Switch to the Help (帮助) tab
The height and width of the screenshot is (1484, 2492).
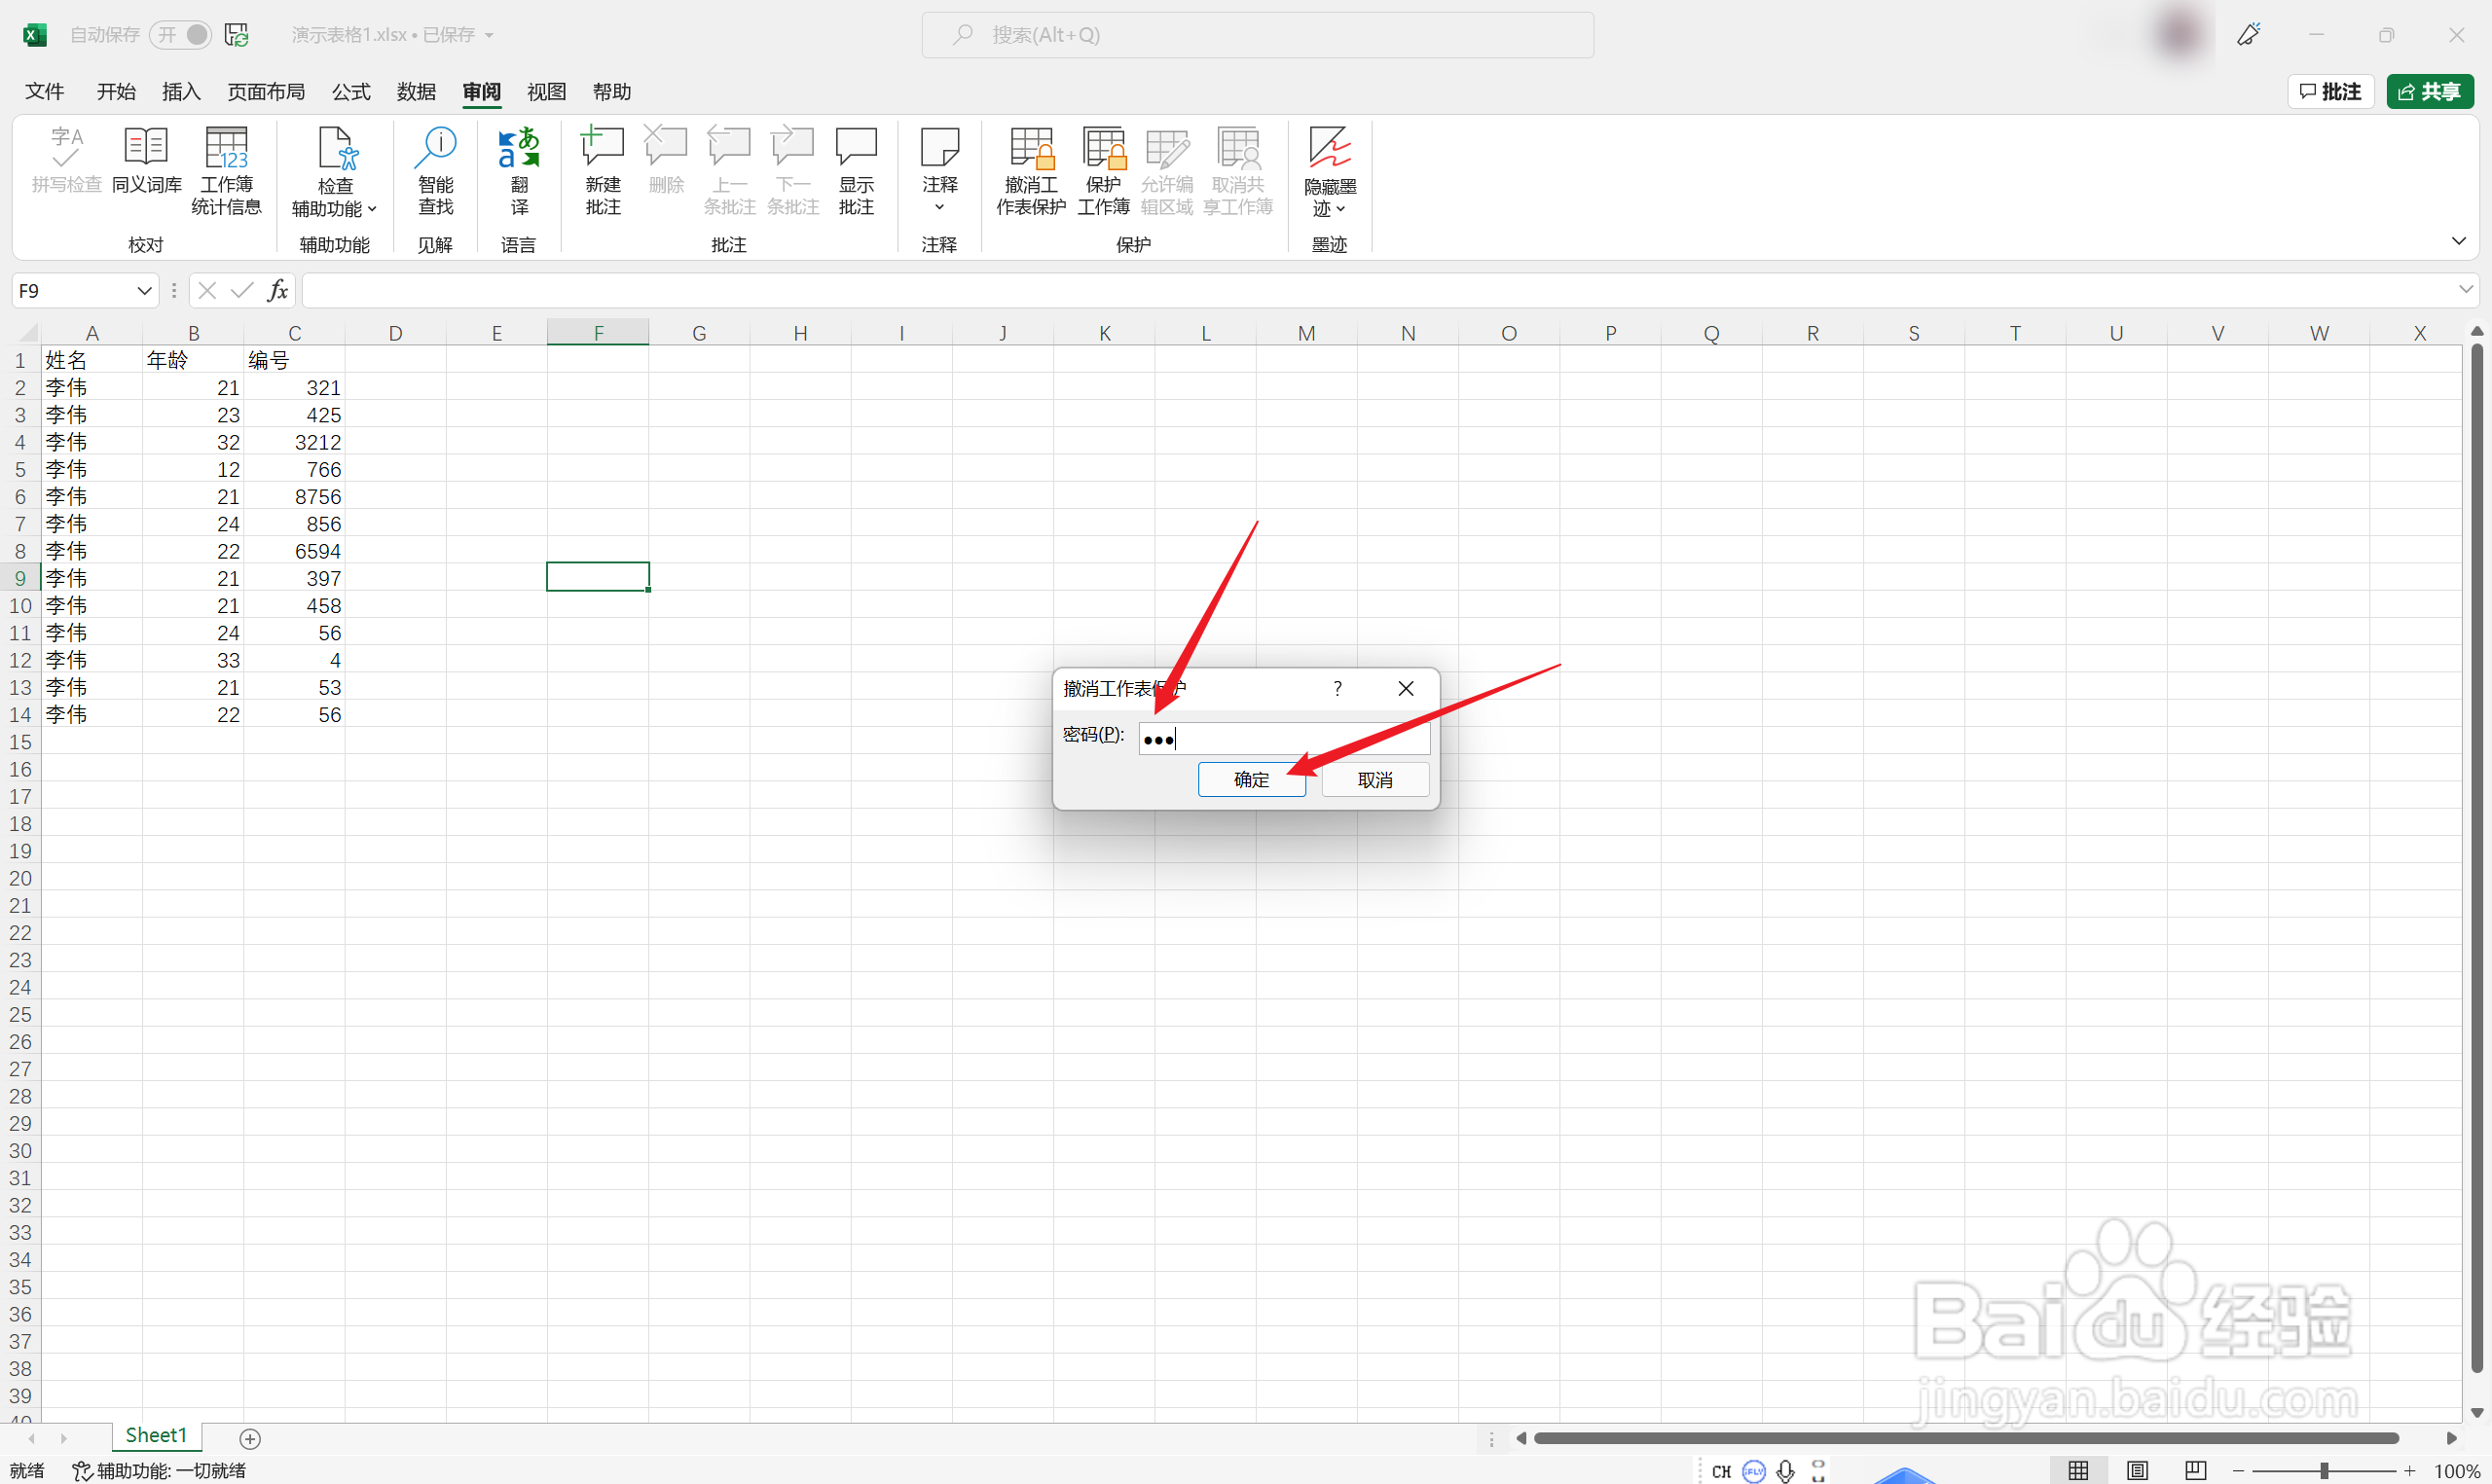[612, 91]
